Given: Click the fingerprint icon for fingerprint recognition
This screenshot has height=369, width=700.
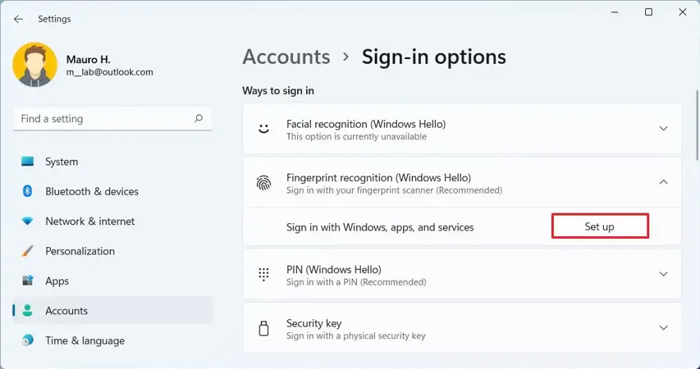Looking at the screenshot, I should click(x=264, y=183).
